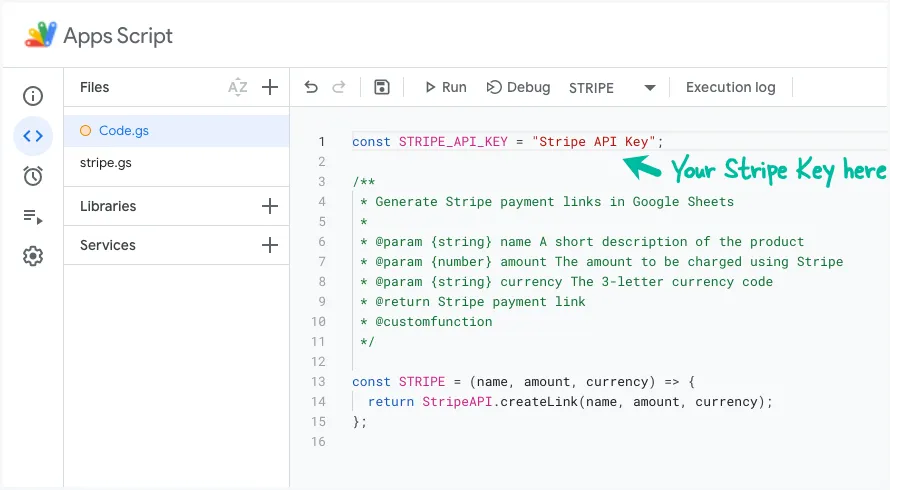Select the Editor code icon in sidebar
902x490 pixels.
[x=33, y=136]
